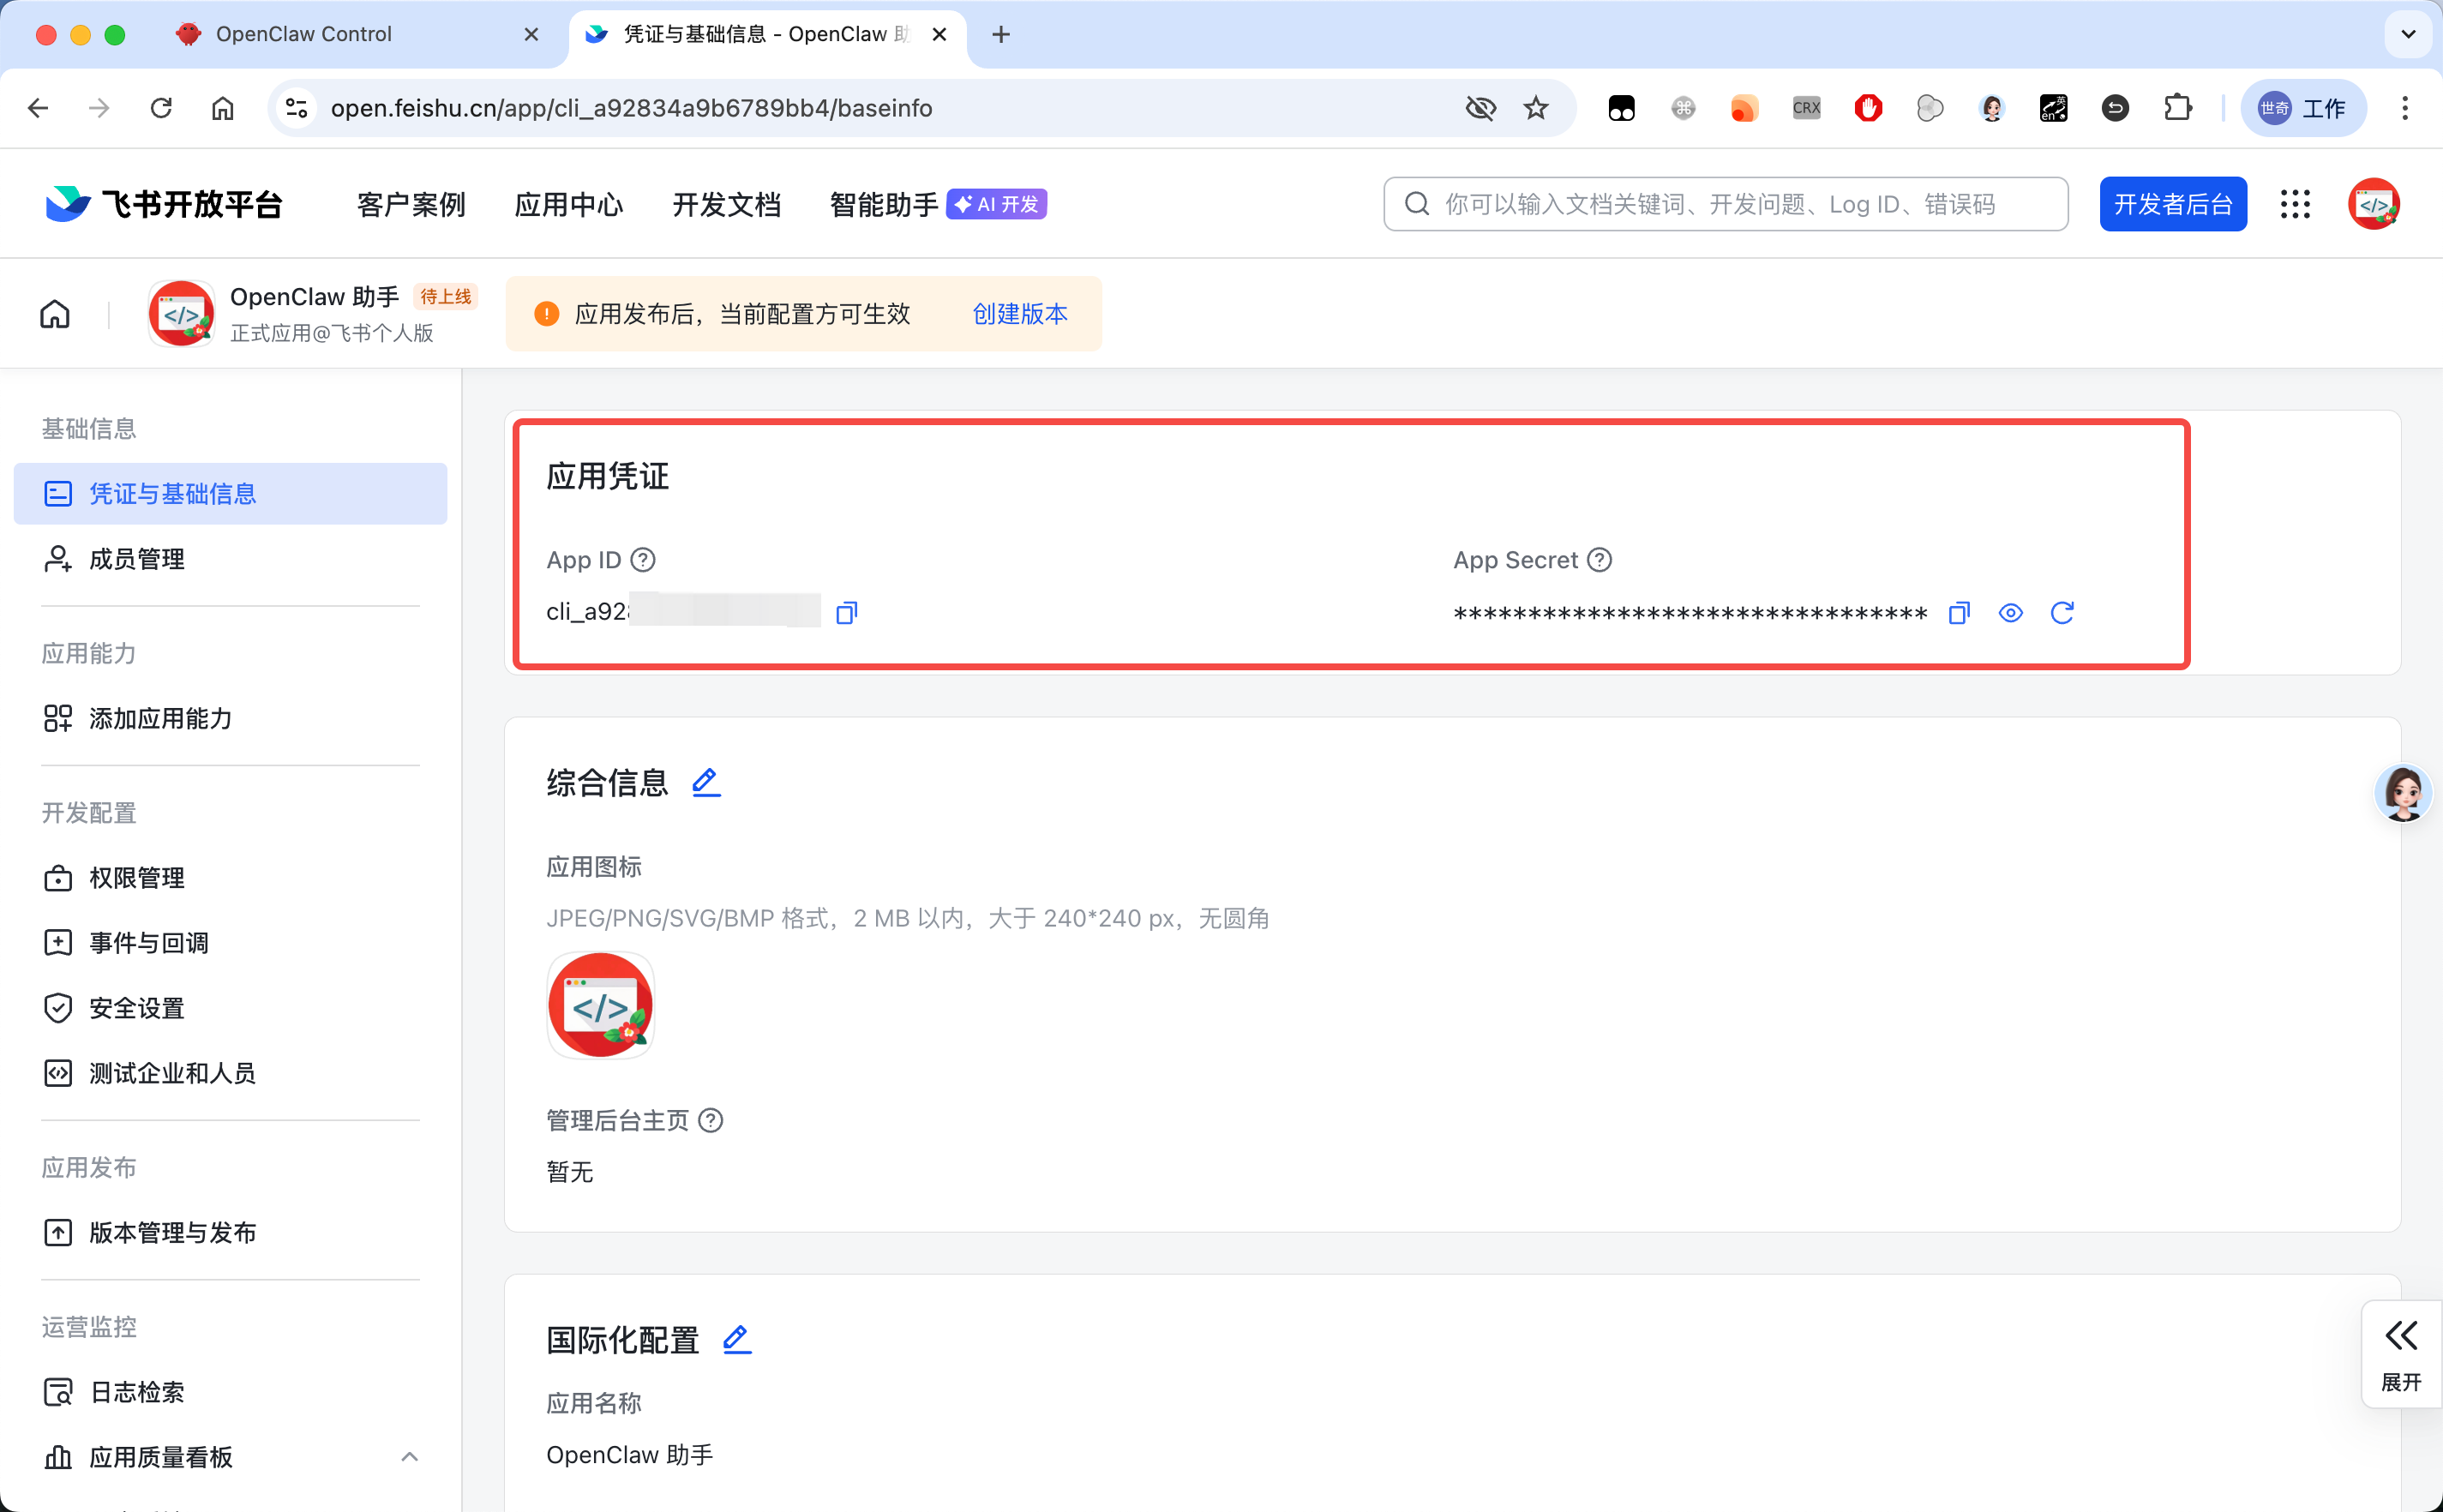The width and height of the screenshot is (2443, 1512).
Task: Edit the 国际化配置 section
Action: pyautogui.click(x=736, y=1339)
